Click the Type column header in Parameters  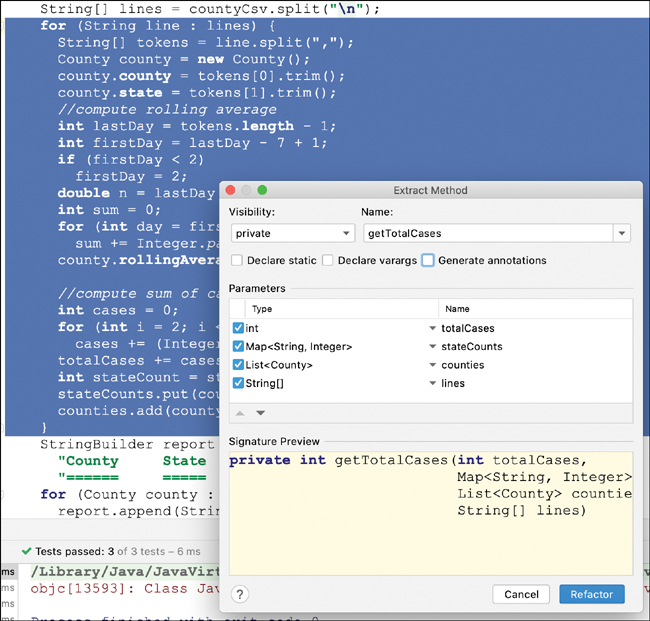[x=262, y=309]
